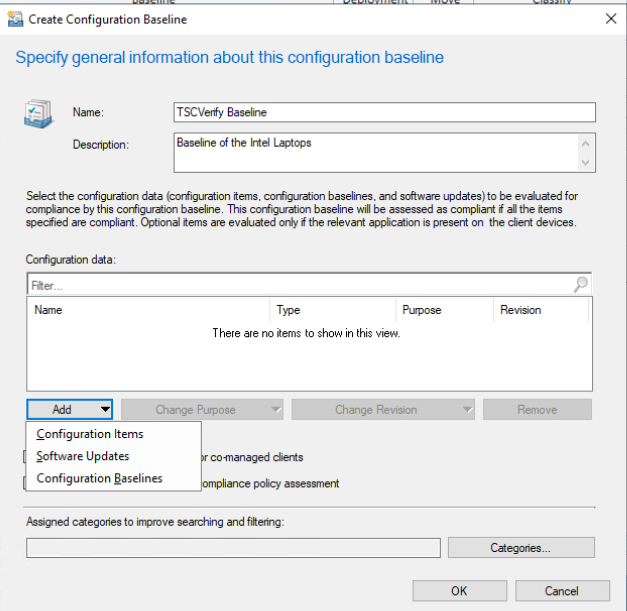This screenshot has height=611, width=627.
Task: Click the 'Specify general information' heading
Action: [230, 57]
